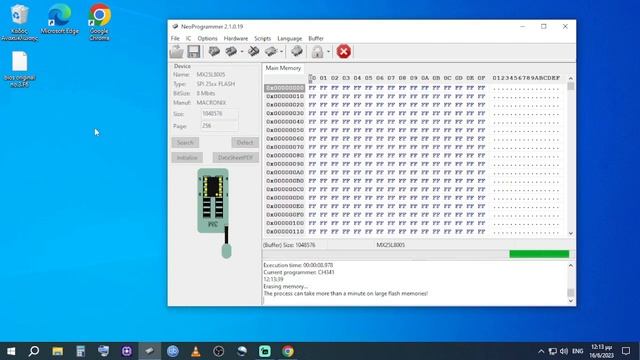
Task: Click the green progress bar
Action: 539,254
